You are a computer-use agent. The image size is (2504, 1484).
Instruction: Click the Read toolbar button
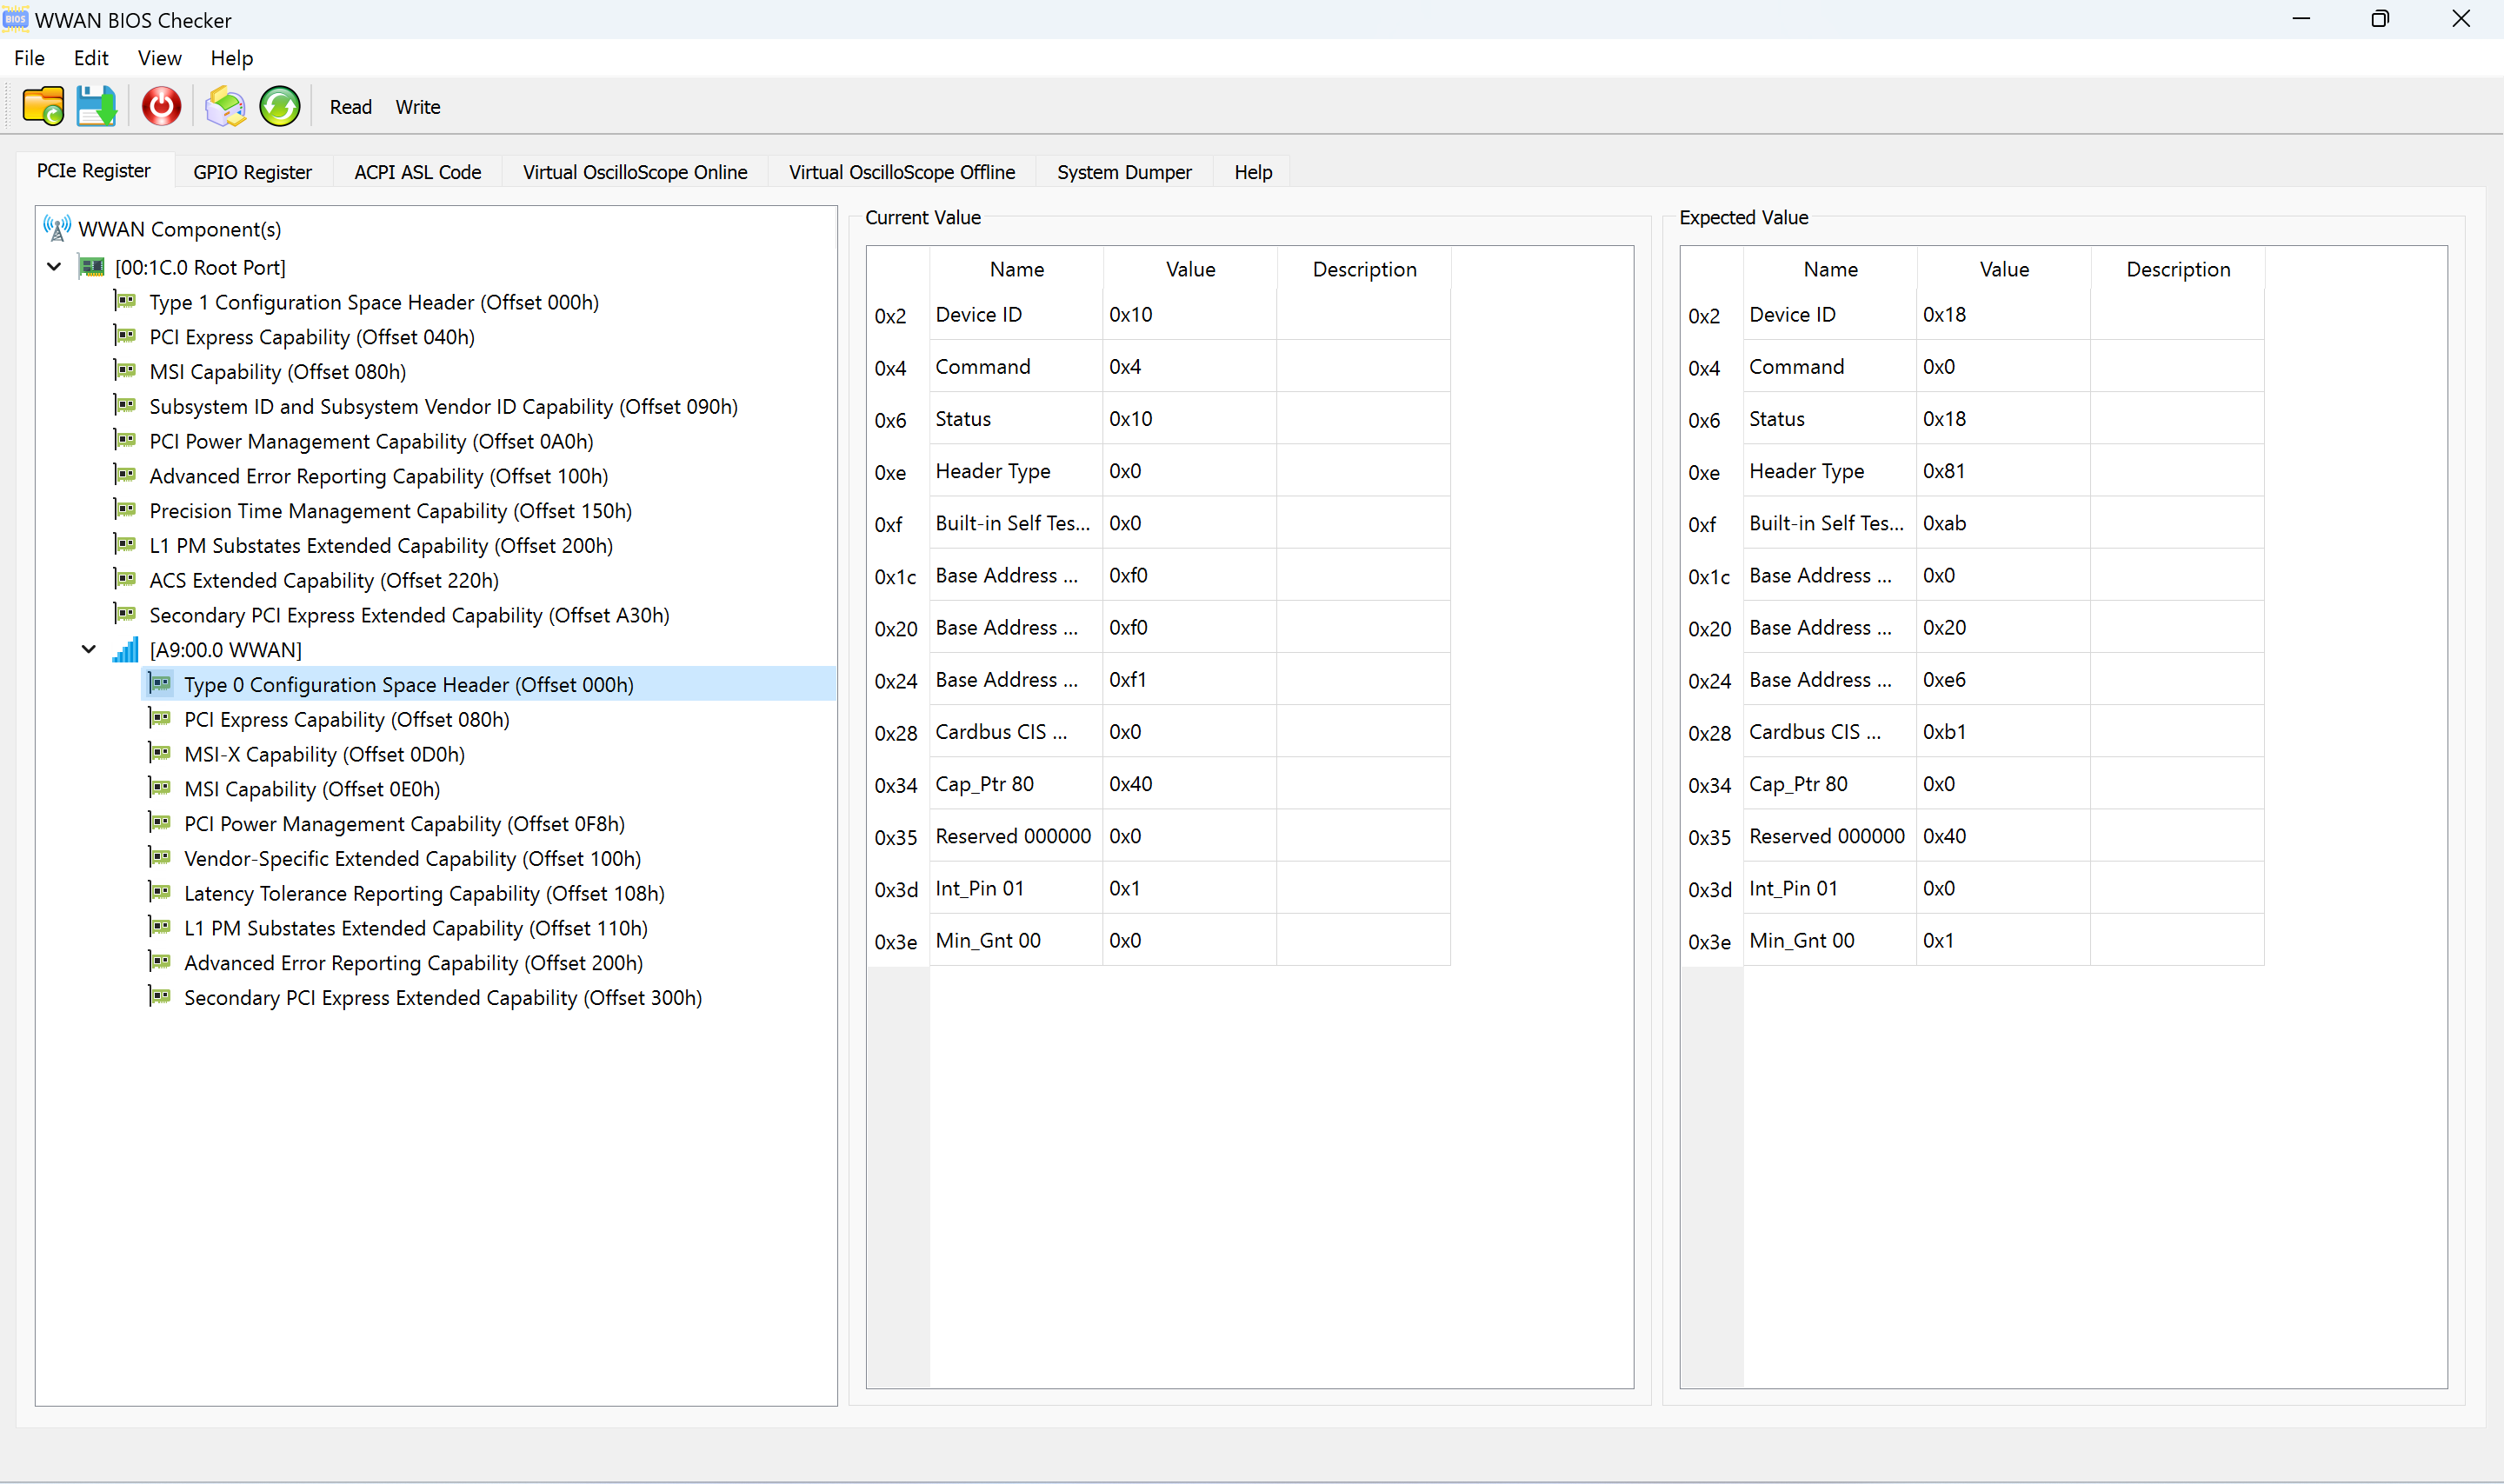[351, 107]
